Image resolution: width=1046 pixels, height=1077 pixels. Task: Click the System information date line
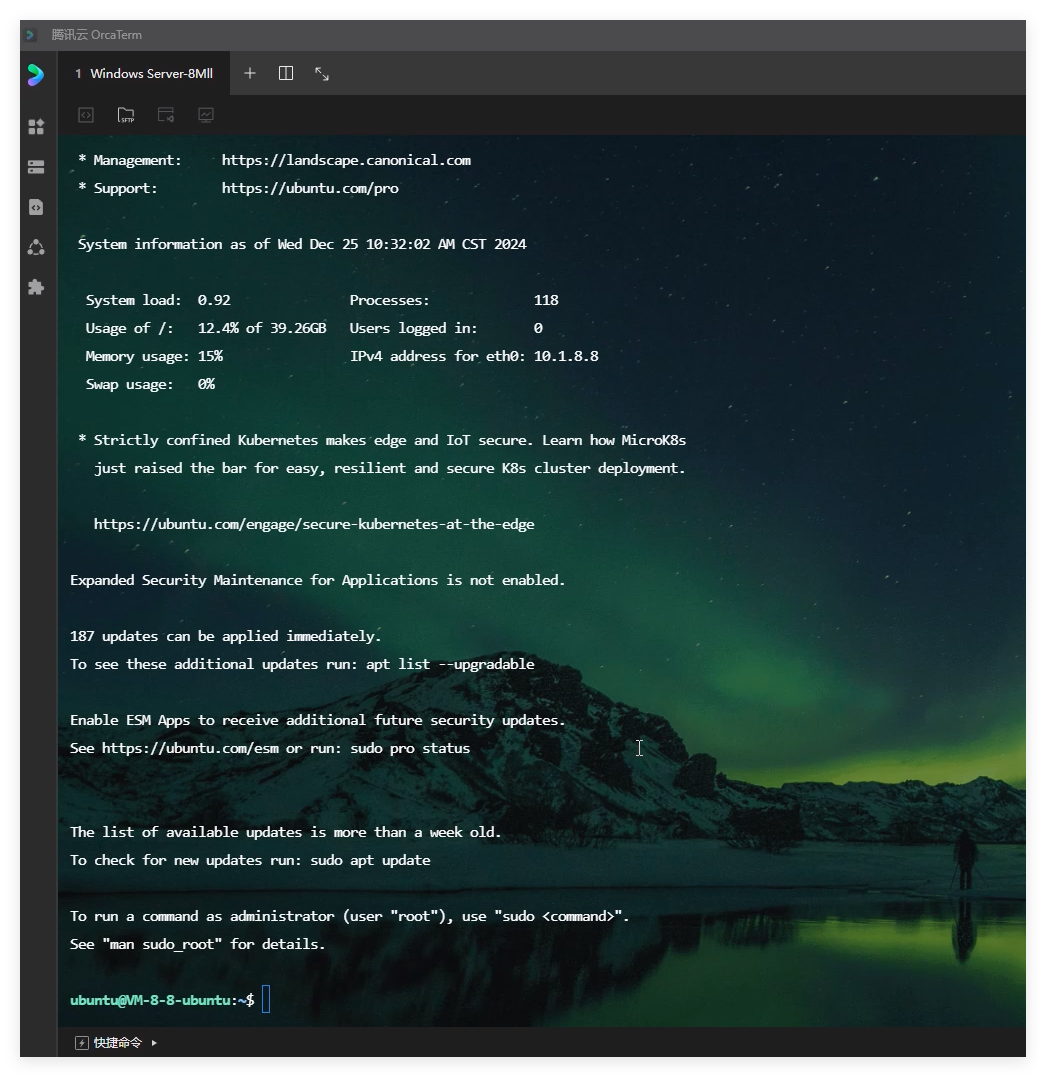click(302, 245)
